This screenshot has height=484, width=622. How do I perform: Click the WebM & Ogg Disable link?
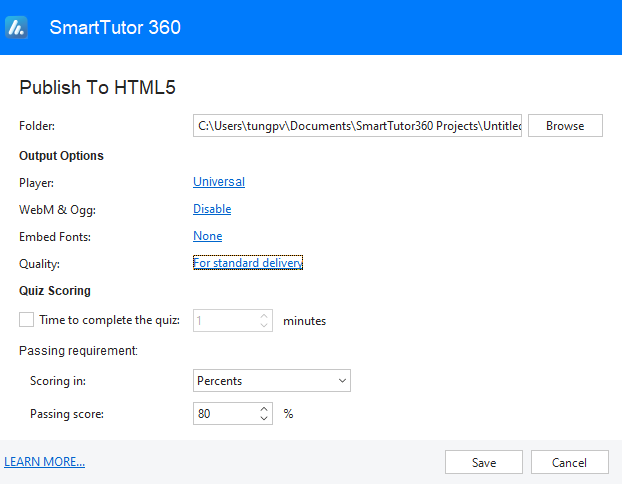click(212, 209)
